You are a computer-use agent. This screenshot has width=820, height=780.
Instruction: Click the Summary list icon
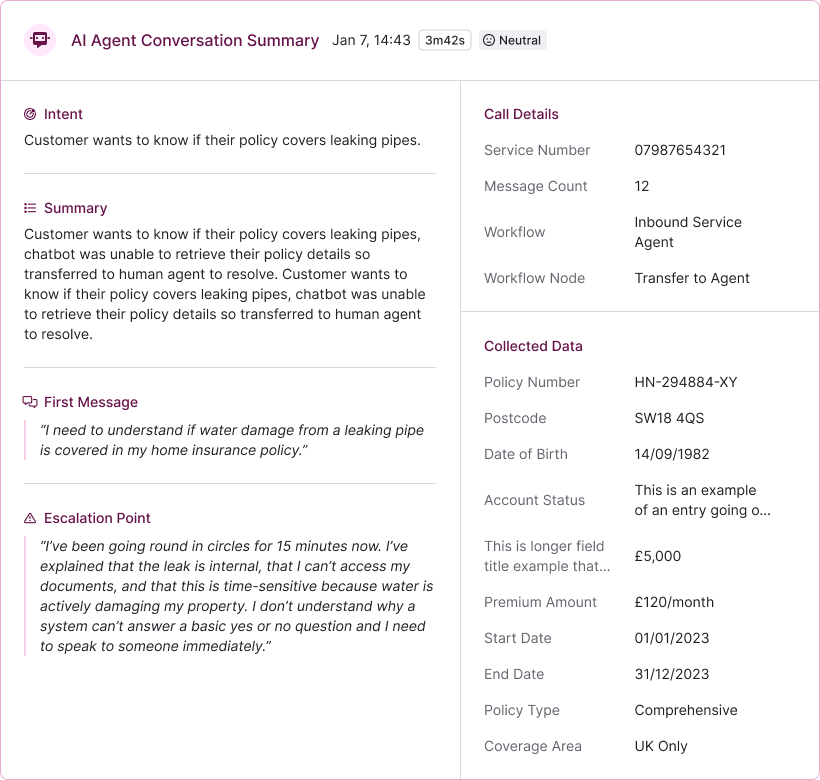pyautogui.click(x=30, y=208)
